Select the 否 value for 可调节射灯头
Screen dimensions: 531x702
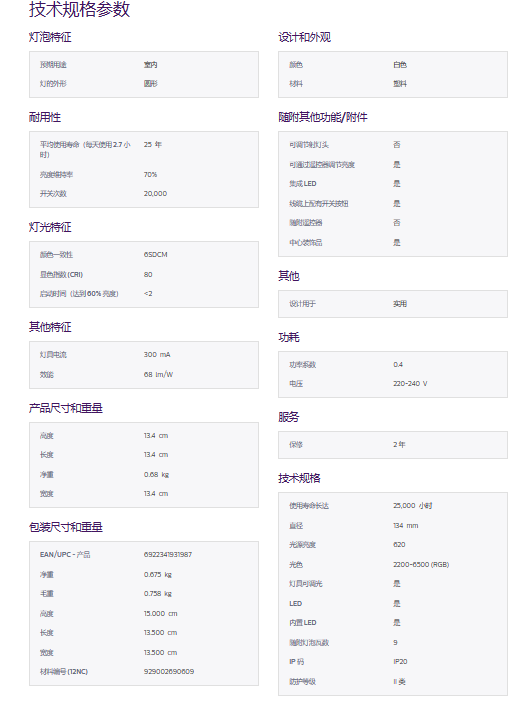point(397,144)
